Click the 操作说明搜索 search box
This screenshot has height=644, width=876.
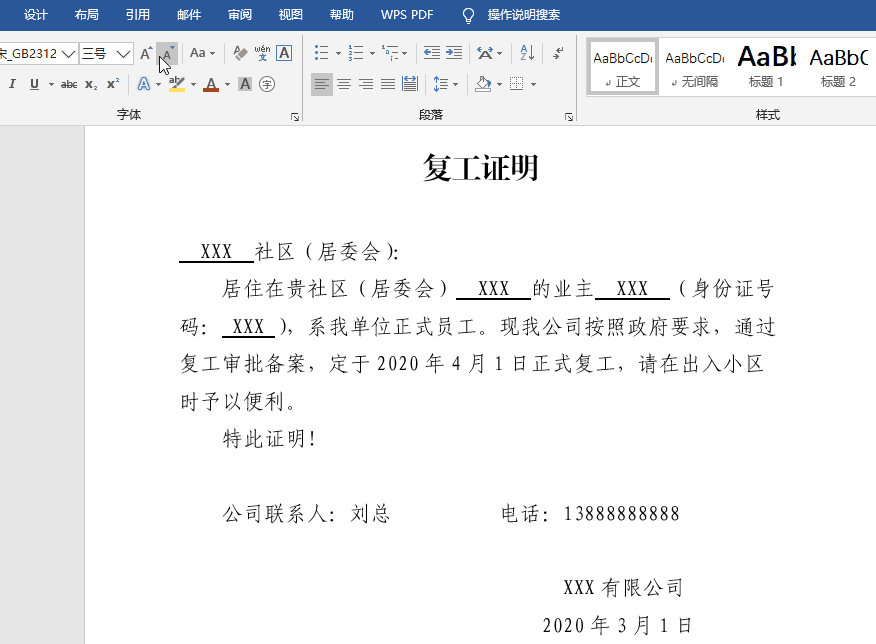pyautogui.click(x=523, y=15)
